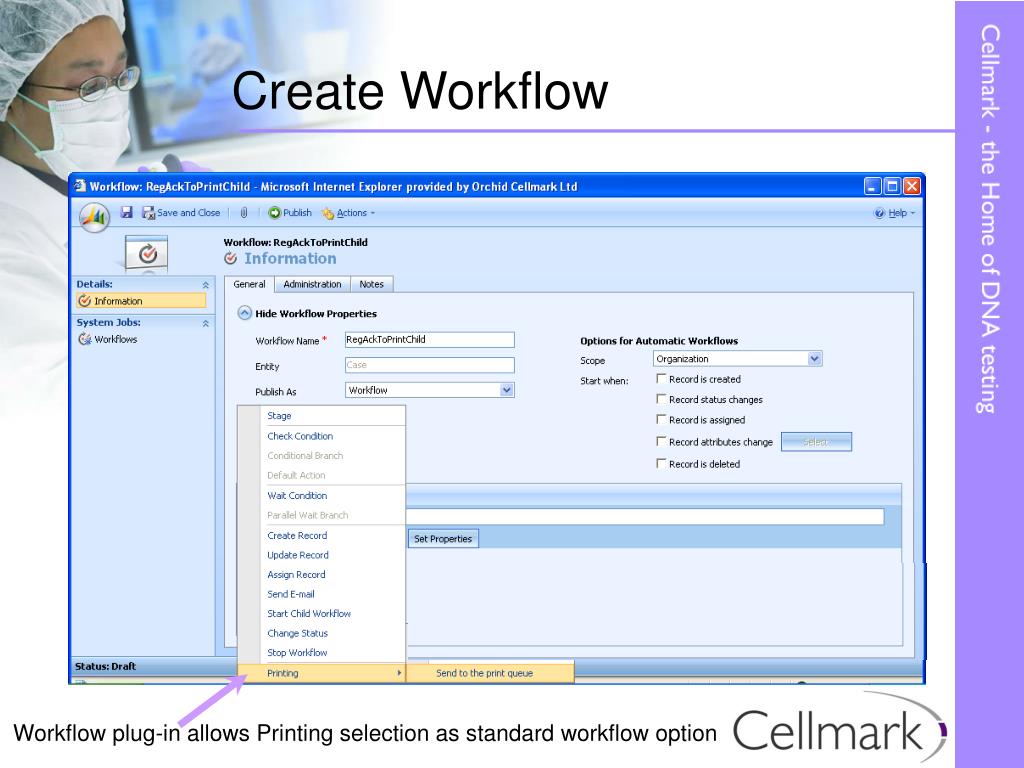The image size is (1024, 768).
Task: Open the Actions toolbar menu
Action: coord(349,213)
